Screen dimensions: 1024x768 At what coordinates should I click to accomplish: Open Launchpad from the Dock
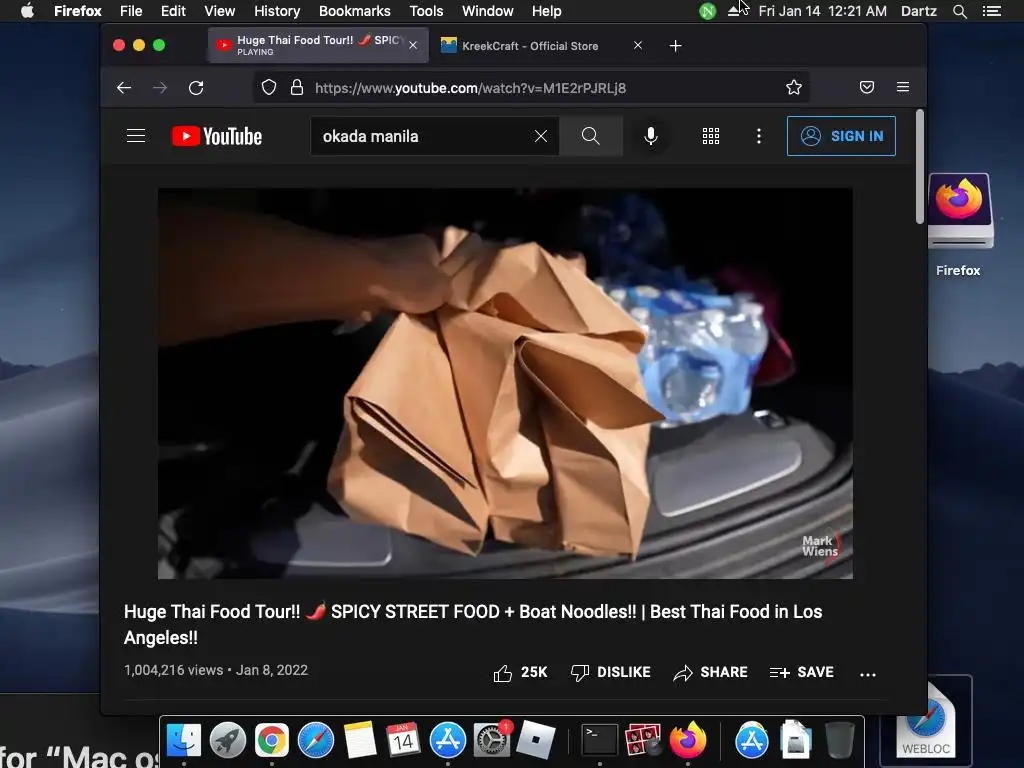click(x=228, y=740)
